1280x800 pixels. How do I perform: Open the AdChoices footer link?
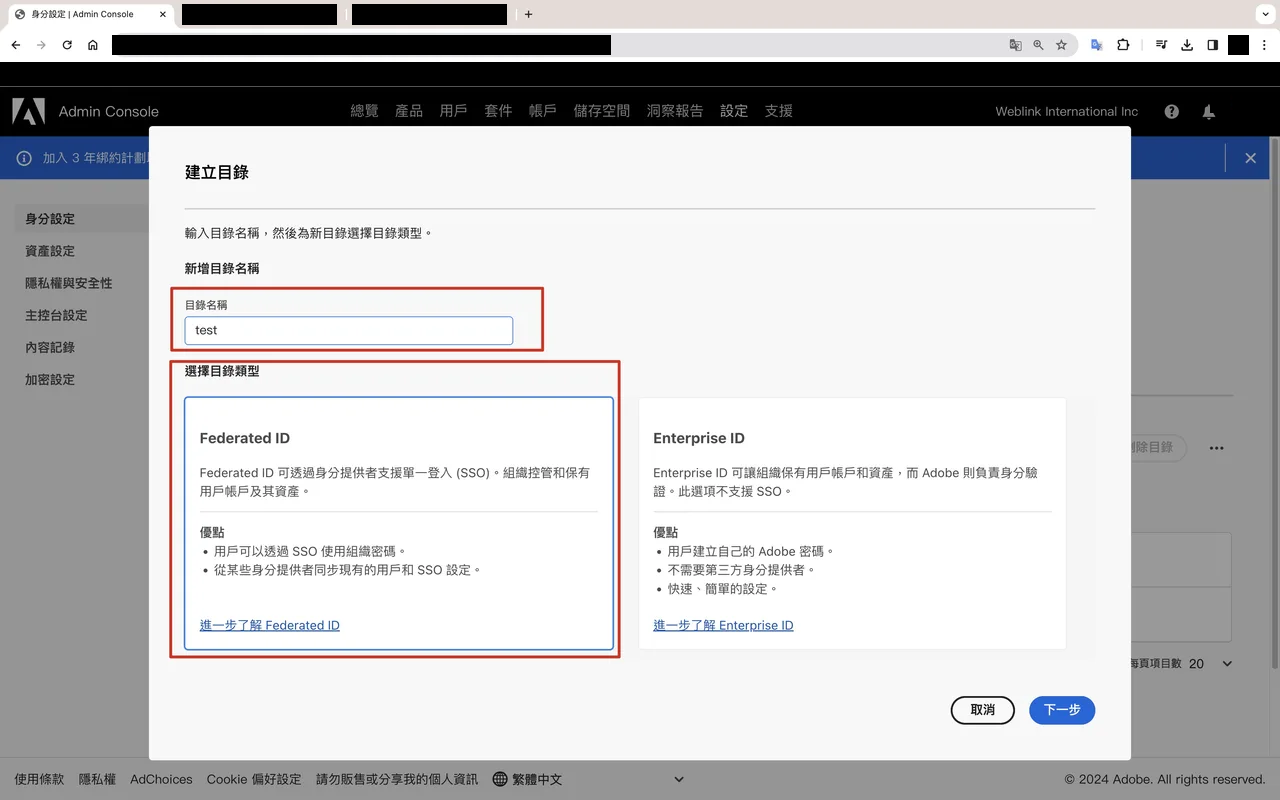[161, 779]
